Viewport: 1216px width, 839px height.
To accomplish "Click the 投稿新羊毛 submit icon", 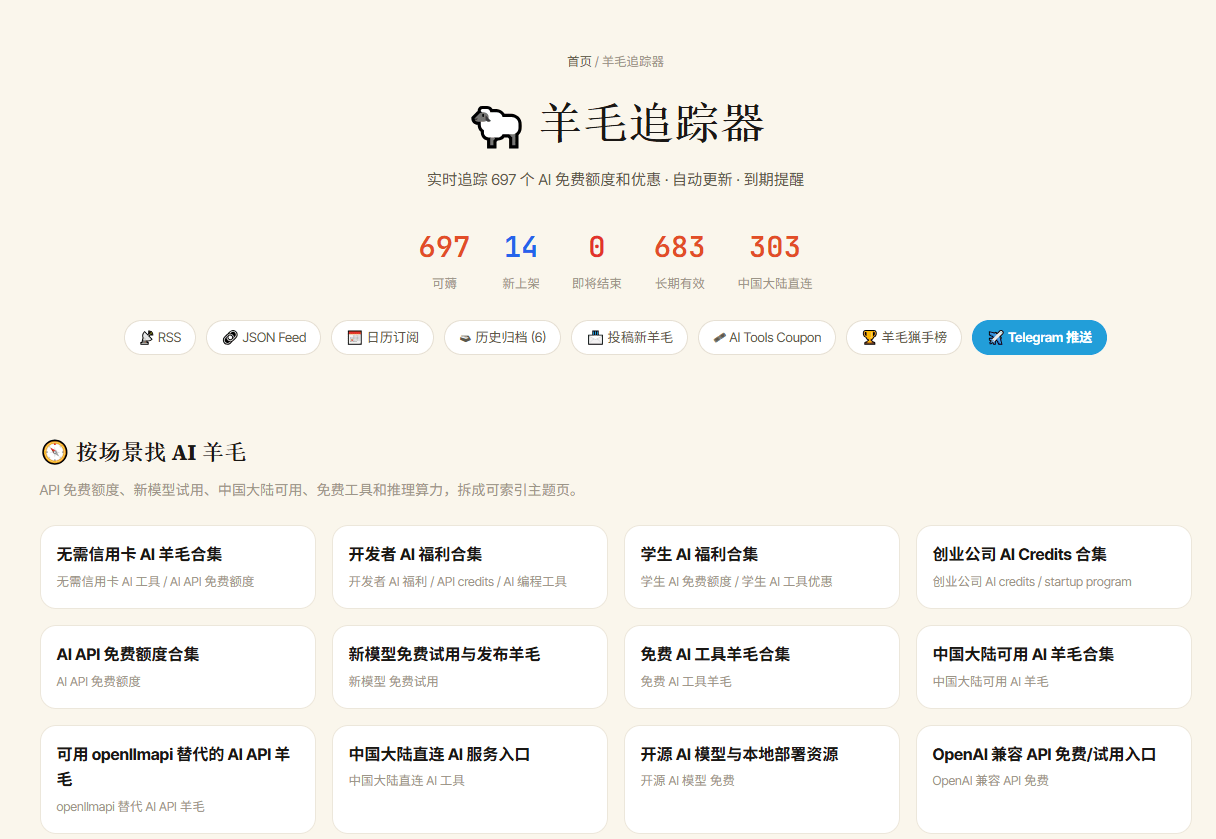I will pyautogui.click(x=595, y=338).
